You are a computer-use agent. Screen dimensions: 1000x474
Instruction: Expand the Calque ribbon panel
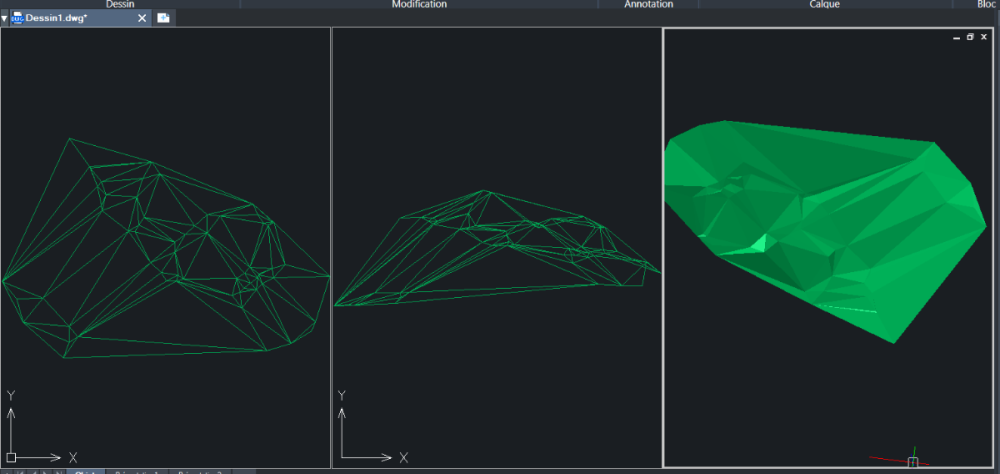[825, 4]
